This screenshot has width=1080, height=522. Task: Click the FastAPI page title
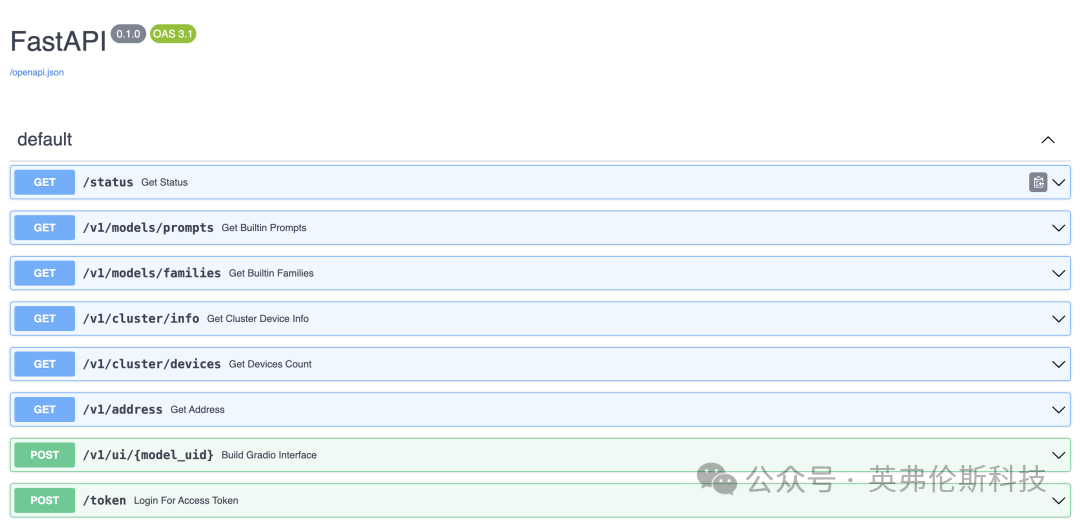[x=58, y=42]
